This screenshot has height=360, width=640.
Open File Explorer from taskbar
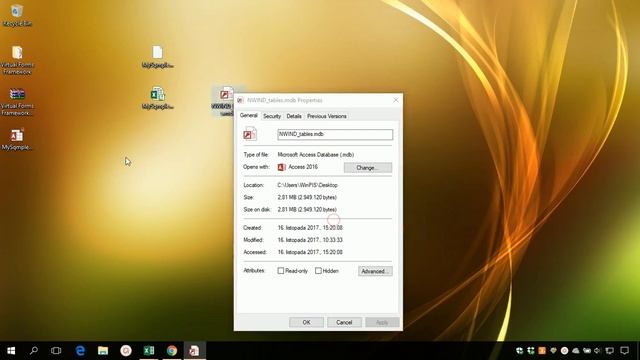[x=103, y=350]
